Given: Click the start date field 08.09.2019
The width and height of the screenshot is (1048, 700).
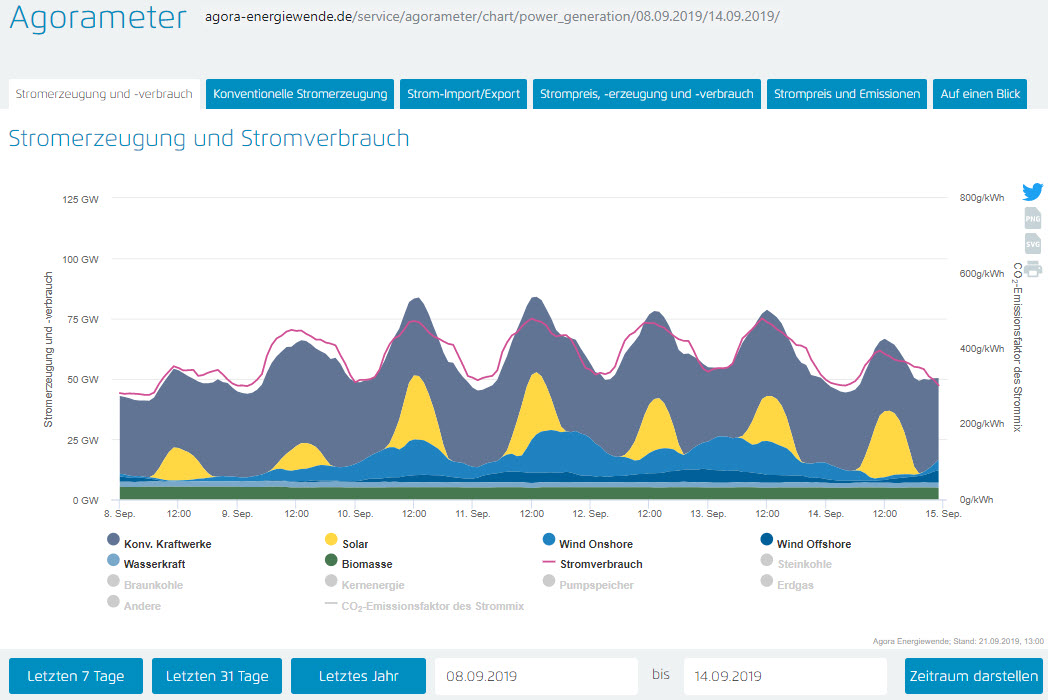Looking at the screenshot, I should click(535, 676).
